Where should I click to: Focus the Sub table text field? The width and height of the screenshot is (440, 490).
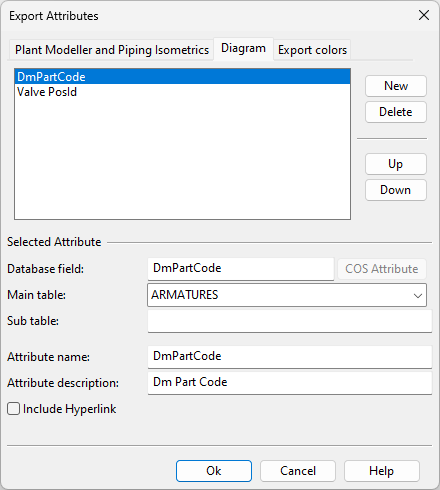pos(290,321)
